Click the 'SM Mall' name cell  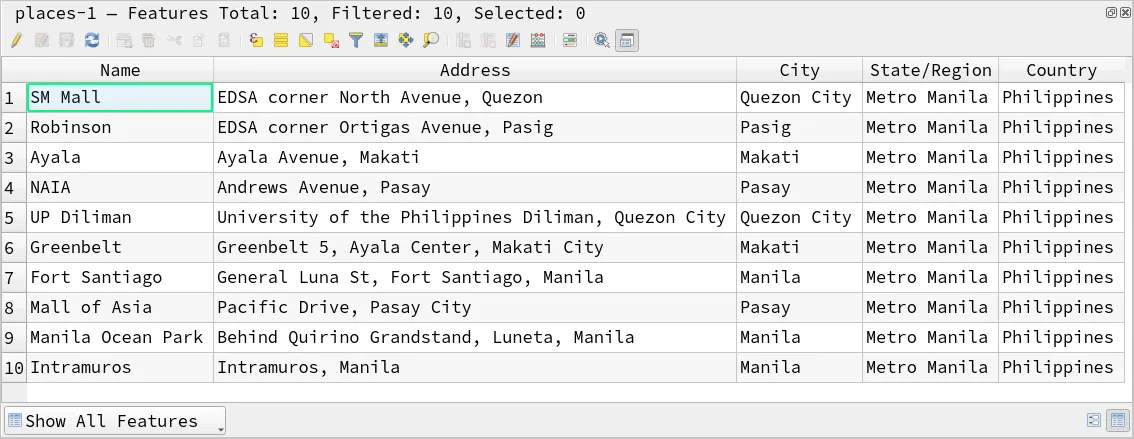coord(120,98)
